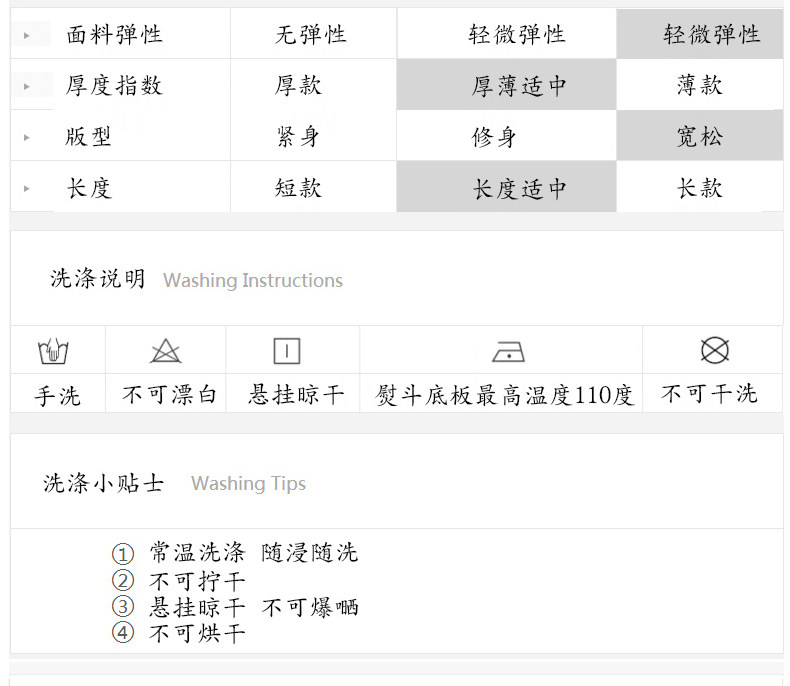
Task: Click tip three text 悬挂晾干
Action: pyautogui.click(x=198, y=607)
